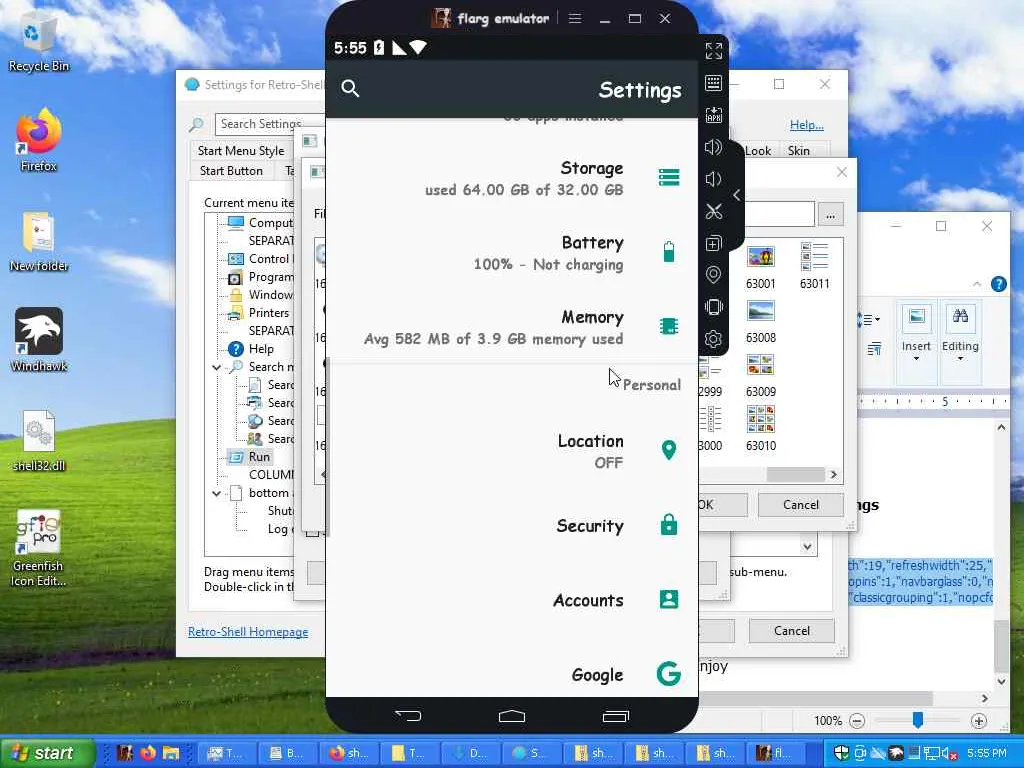The width and height of the screenshot is (1024, 768).
Task: Switch to the Start Menu Style tab
Action: tap(241, 151)
